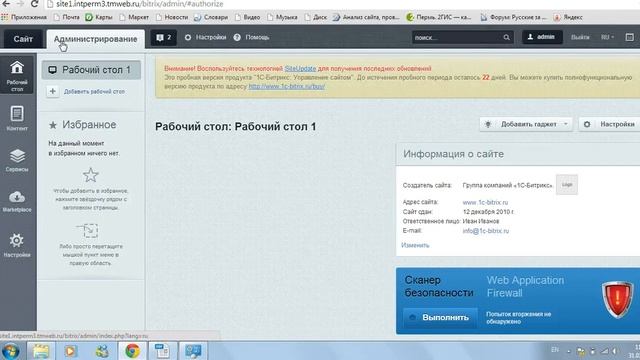Open the Контент sidebar section
The width and height of the screenshot is (640, 360).
click(17, 118)
